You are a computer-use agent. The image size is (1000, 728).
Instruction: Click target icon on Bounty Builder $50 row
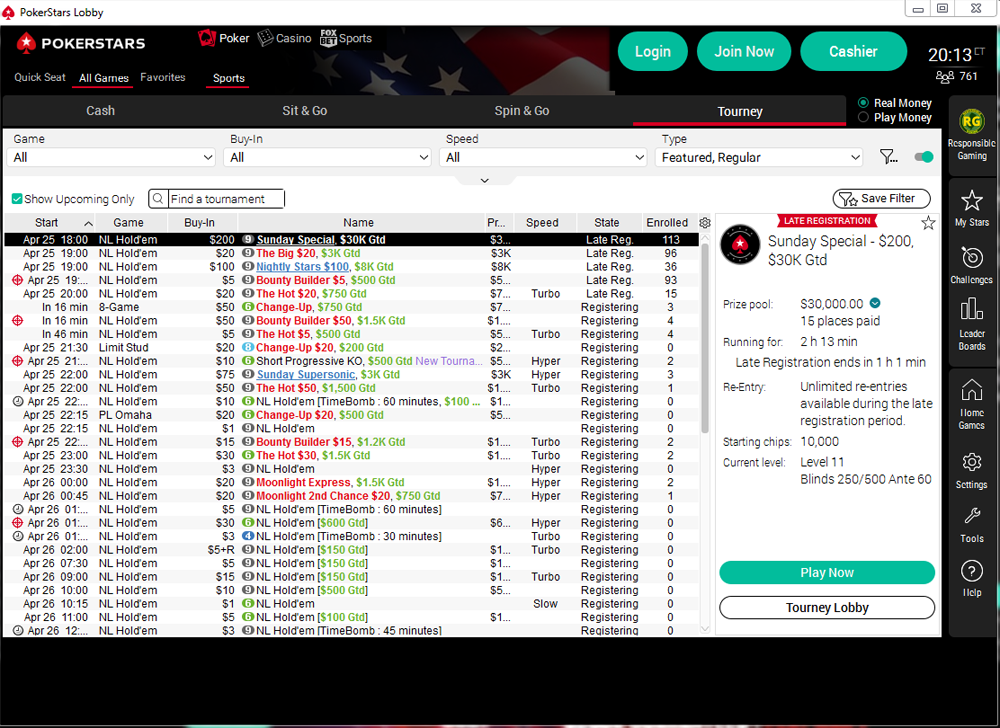17,321
